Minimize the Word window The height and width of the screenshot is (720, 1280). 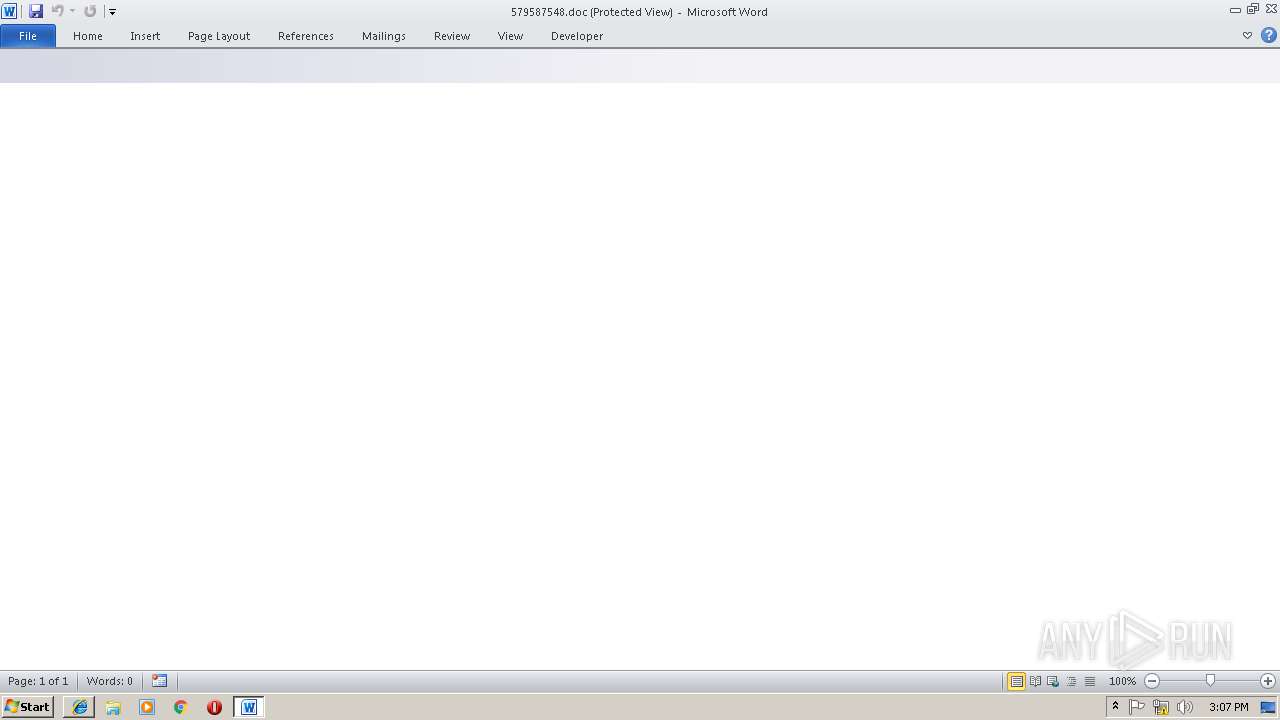1235,9
